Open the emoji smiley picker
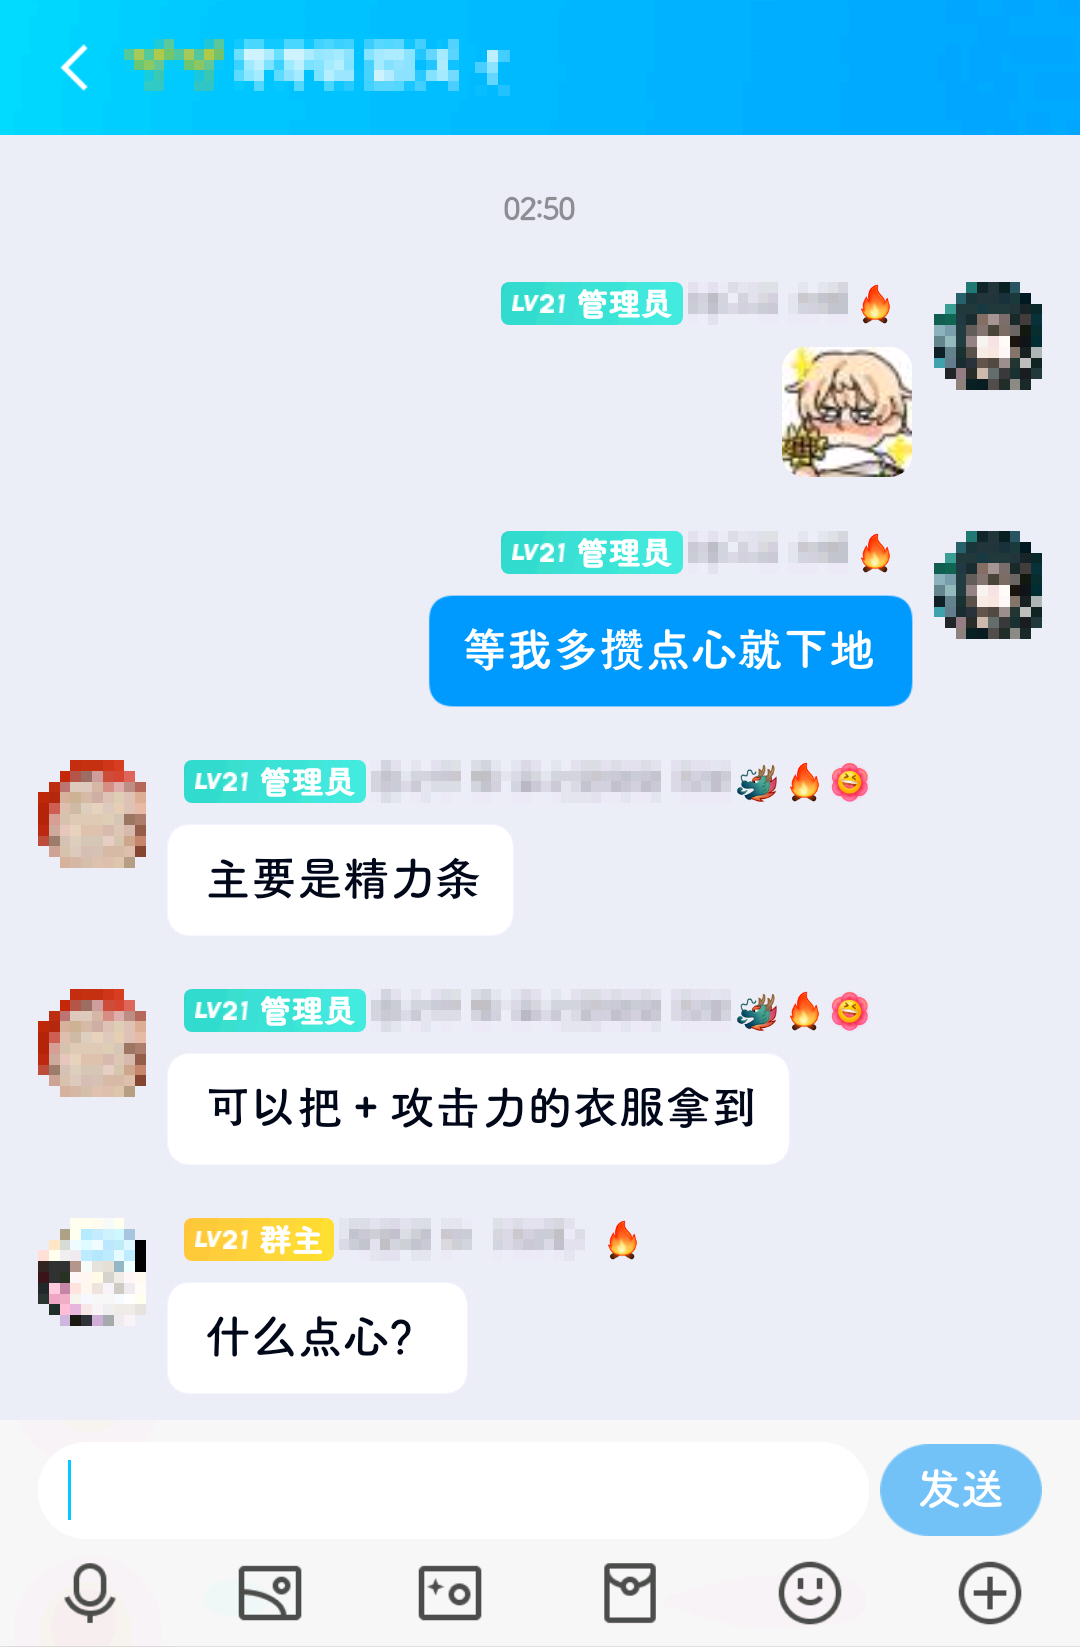This screenshot has width=1080, height=1647. tap(810, 1592)
